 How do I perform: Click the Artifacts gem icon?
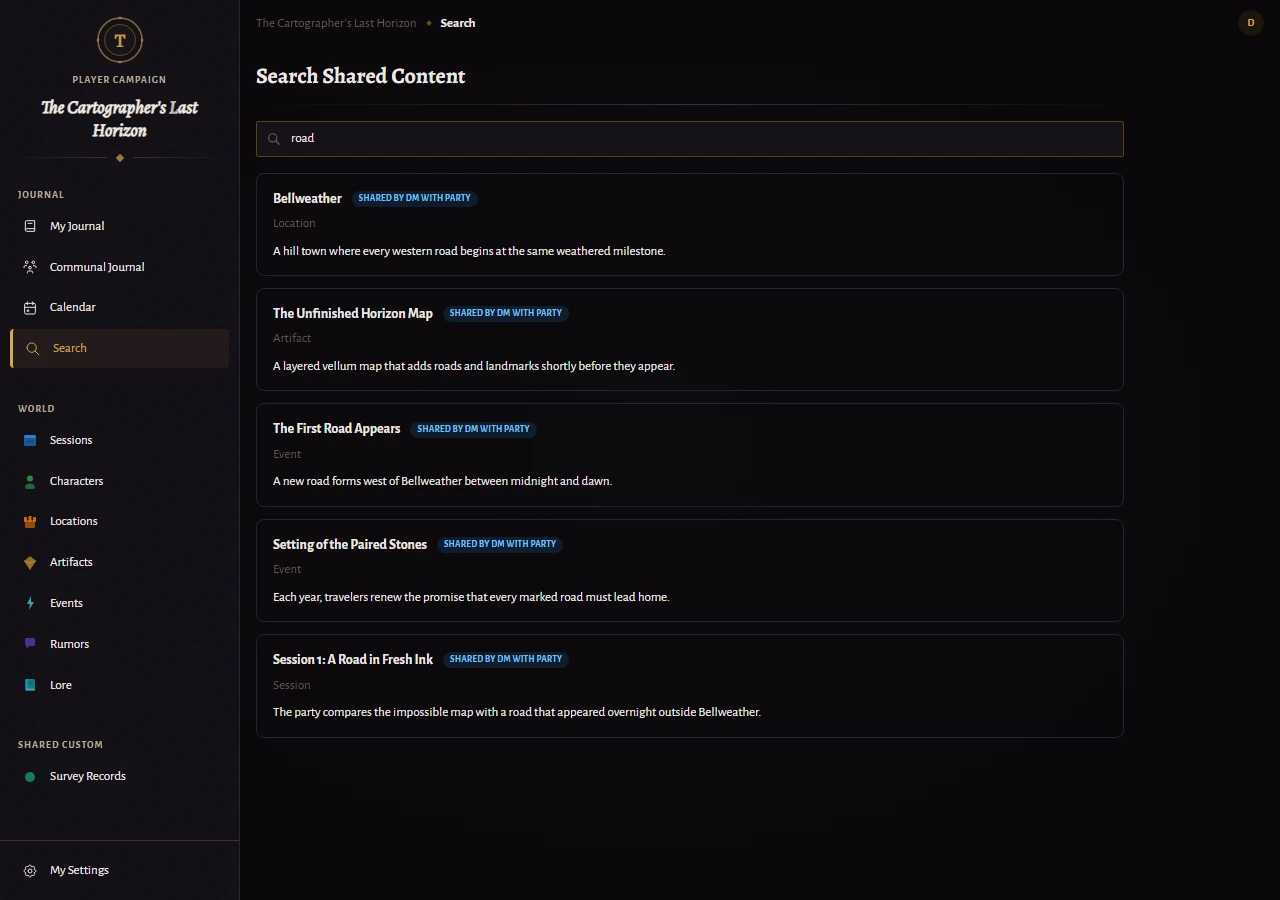(x=30, y=562)
